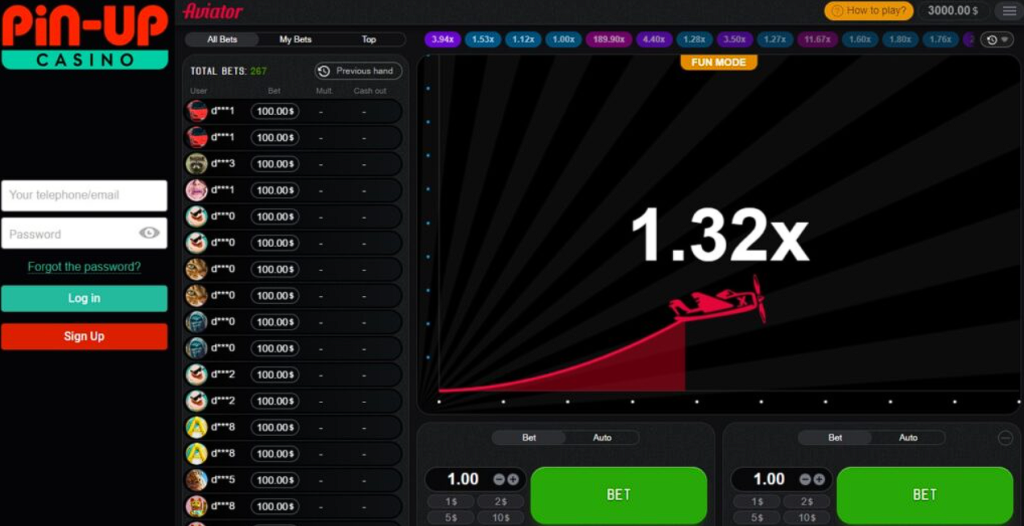
Task: Click the Previous hand button
Action: [x=358, y=71]
